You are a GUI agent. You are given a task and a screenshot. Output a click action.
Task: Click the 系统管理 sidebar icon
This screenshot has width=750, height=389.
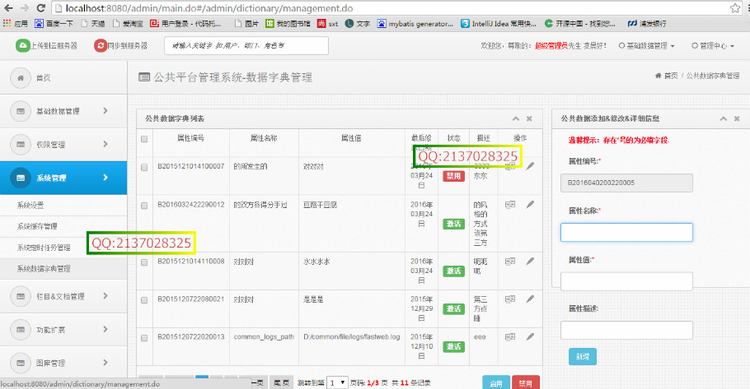pyautogui.click(x=21, y=178)
